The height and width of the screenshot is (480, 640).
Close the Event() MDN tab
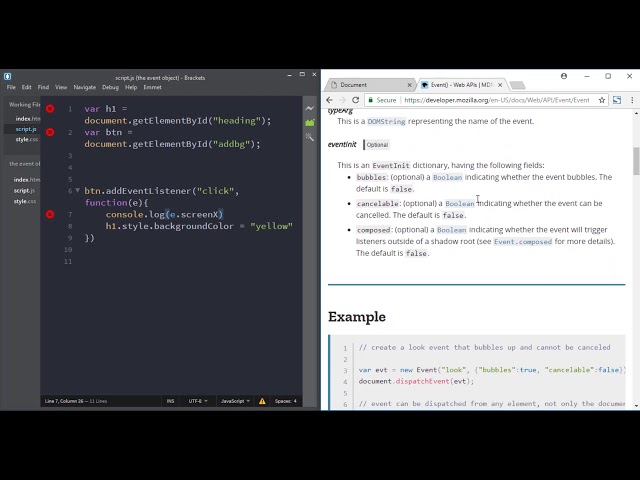click(x=500, y=85)
